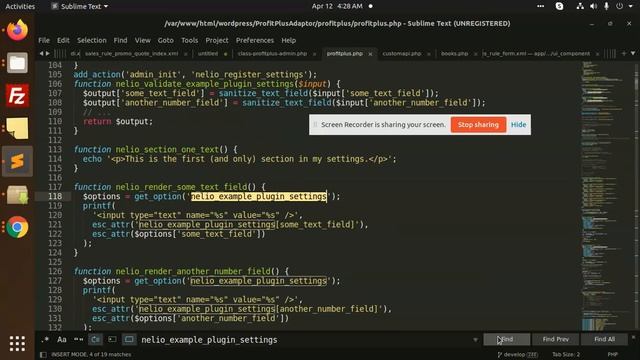Close the customapi.php tab
This screenshot has width=640, height=360.
click(x=429, y=54)
